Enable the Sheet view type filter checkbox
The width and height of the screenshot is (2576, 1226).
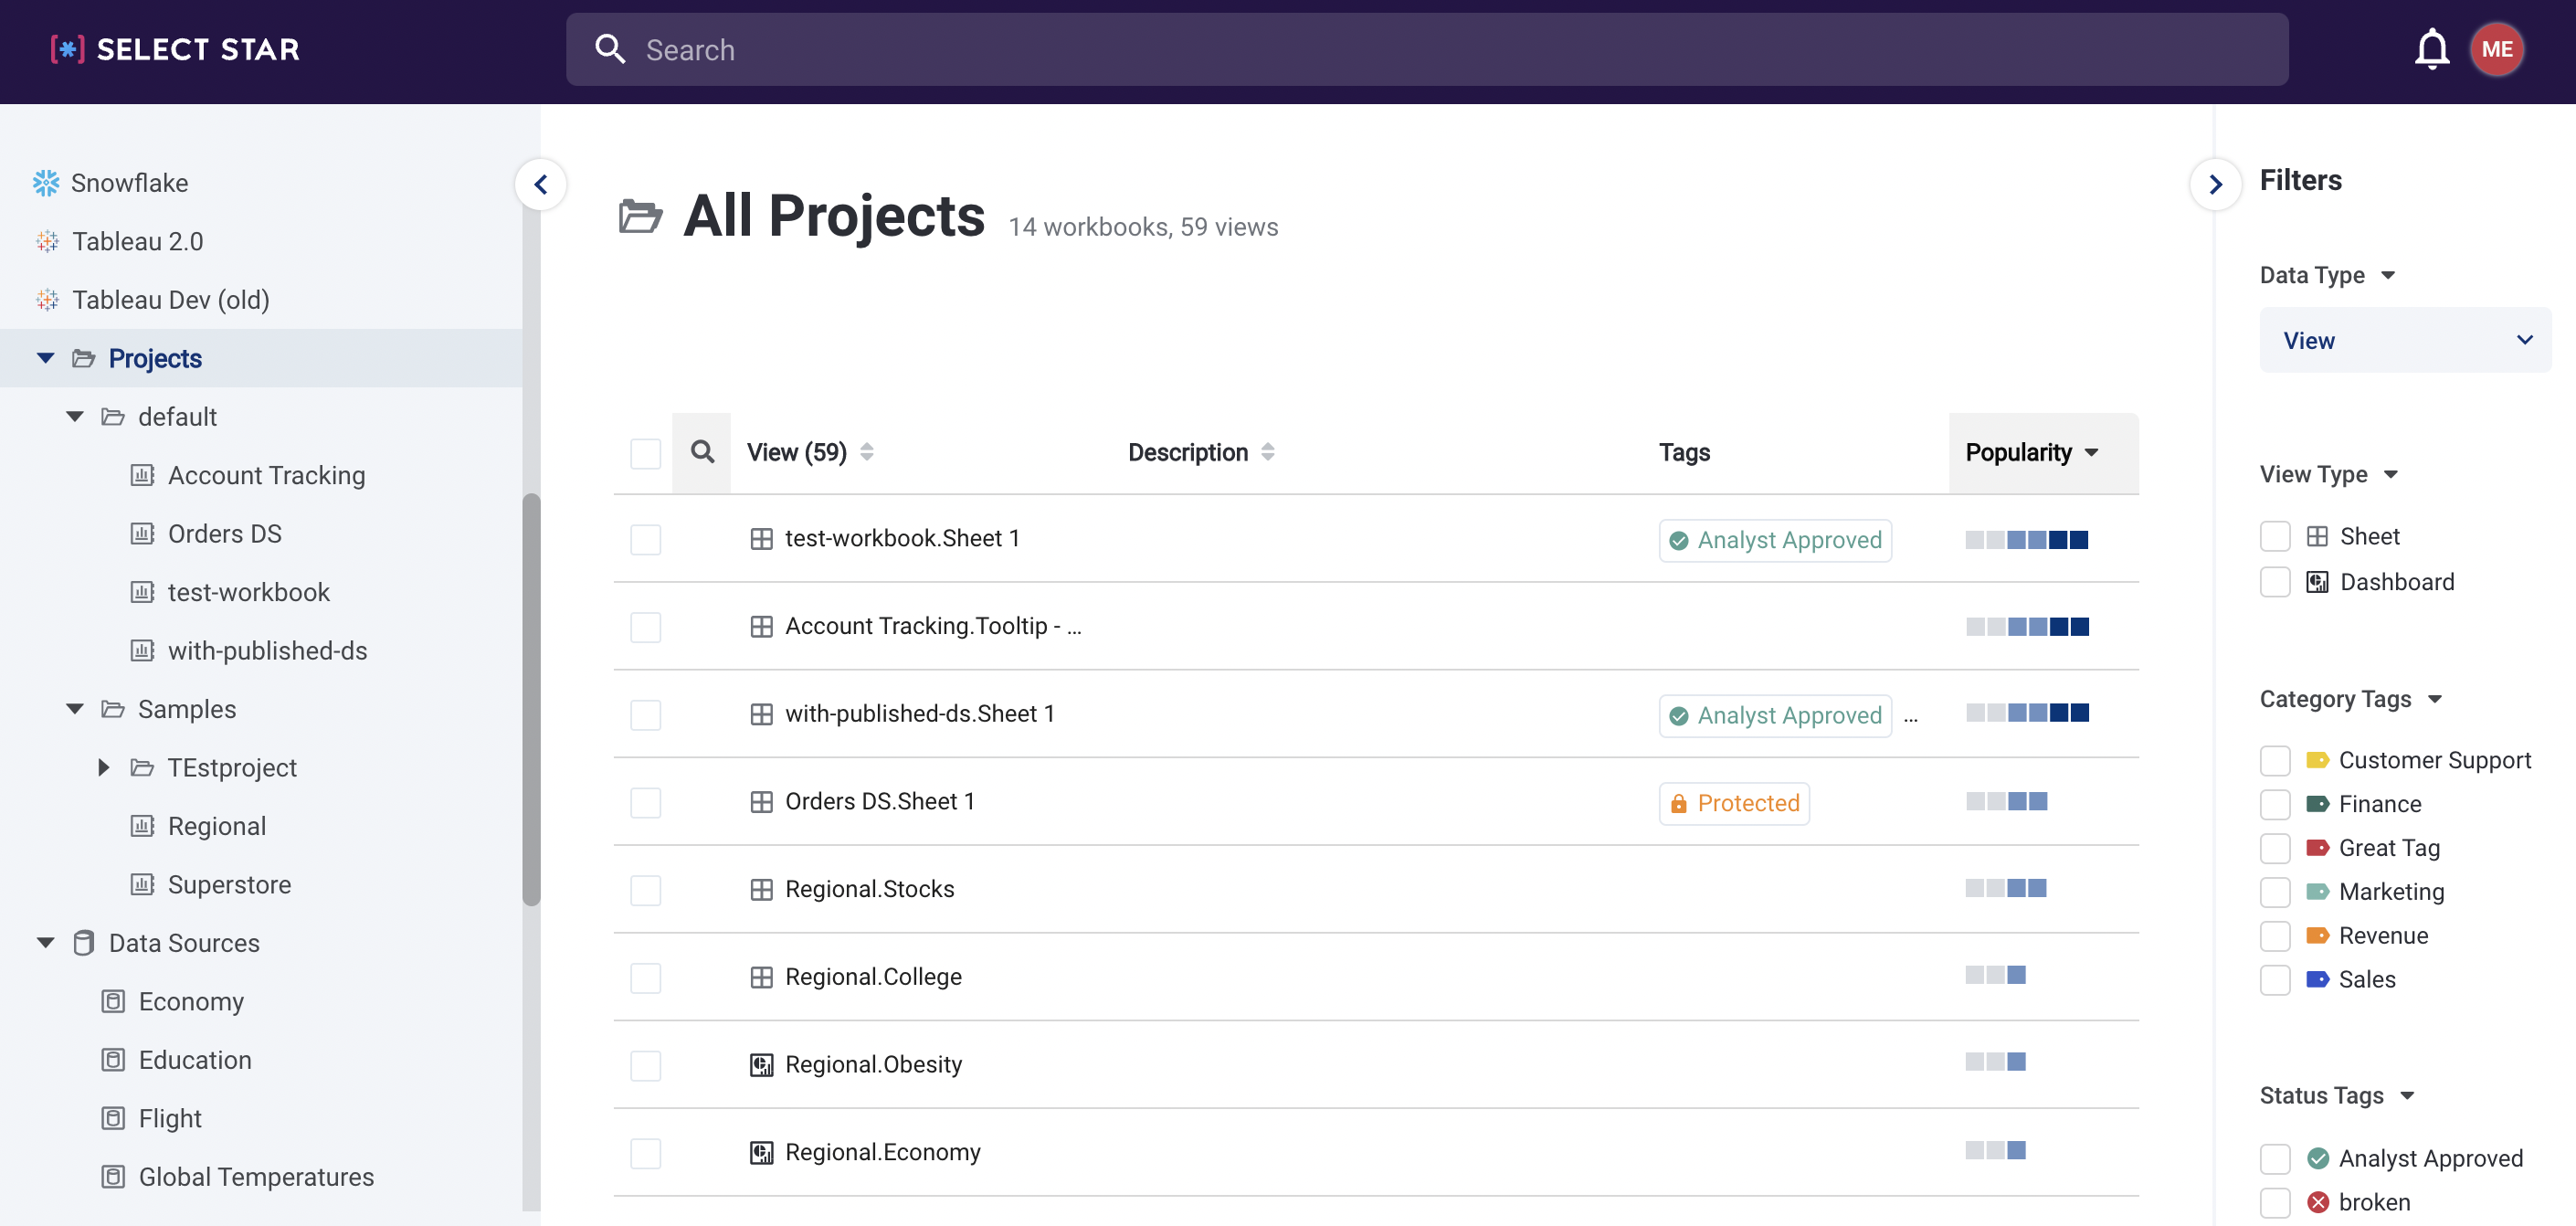coord(2274,536)
